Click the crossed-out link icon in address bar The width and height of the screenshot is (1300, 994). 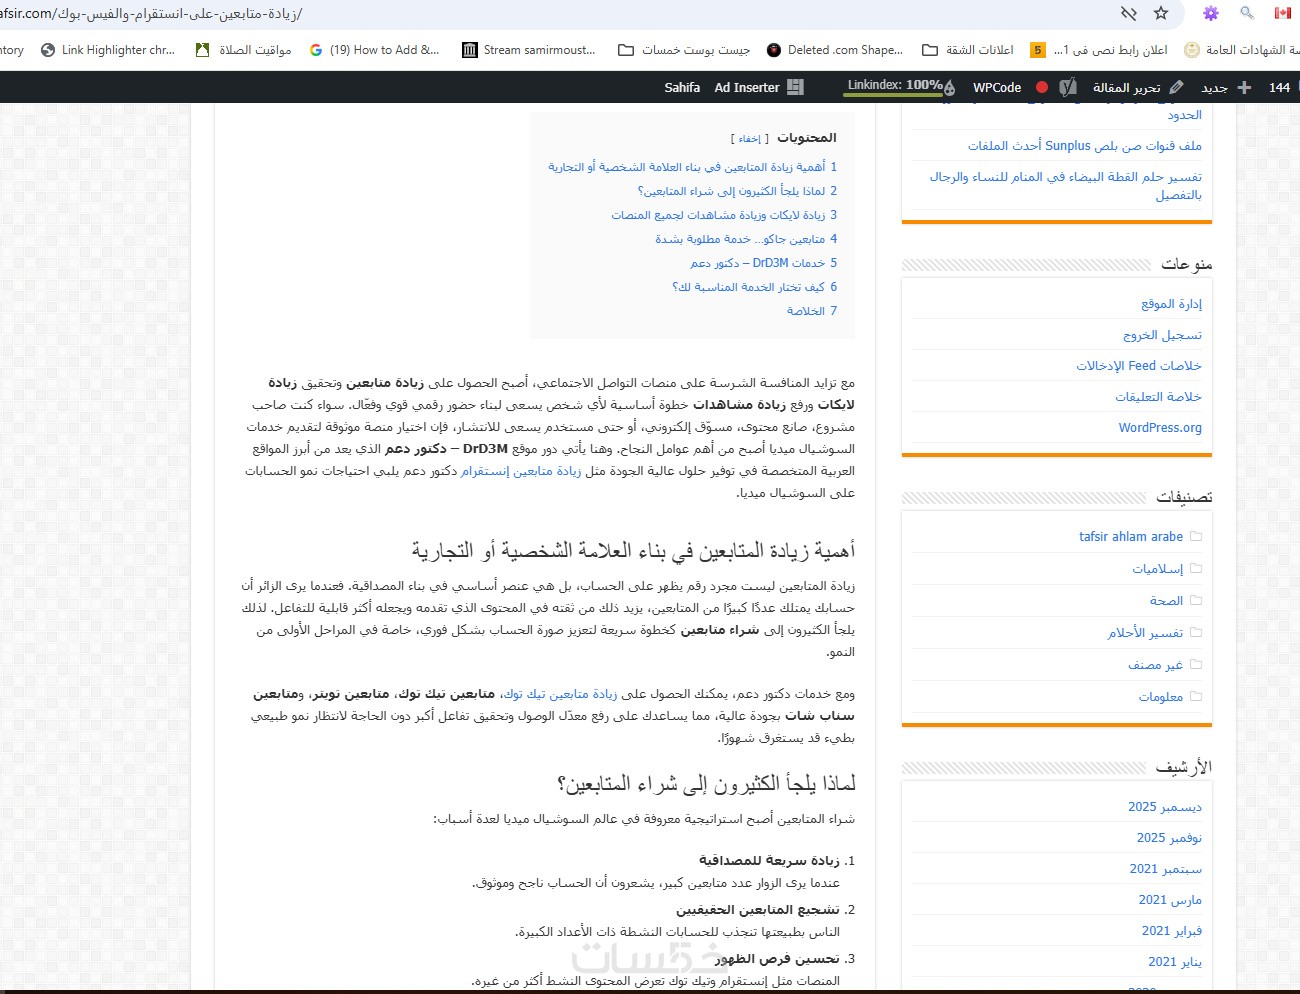pos(1129,13)
